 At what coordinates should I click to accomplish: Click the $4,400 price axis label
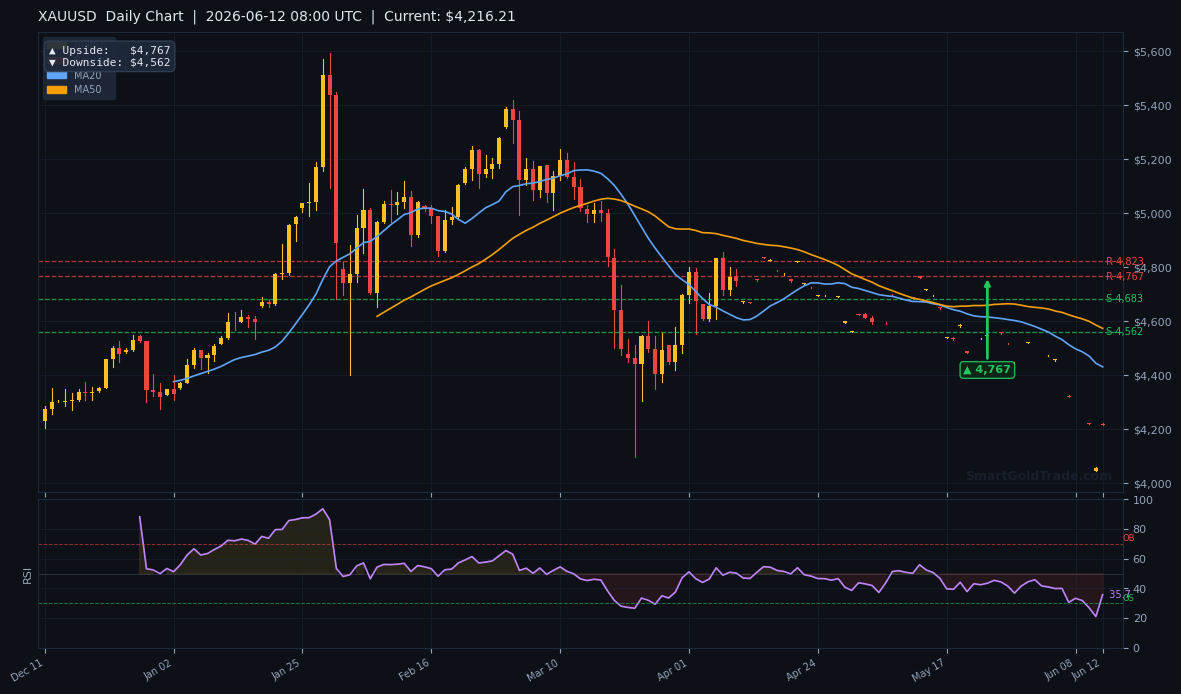coord(1152,376)
